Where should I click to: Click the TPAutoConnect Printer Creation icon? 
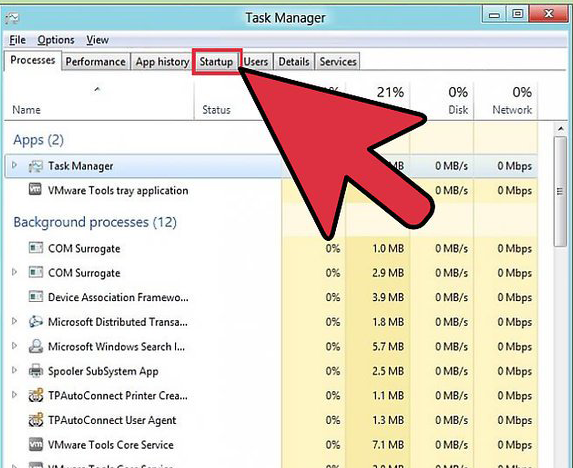[x=35, y=395]
